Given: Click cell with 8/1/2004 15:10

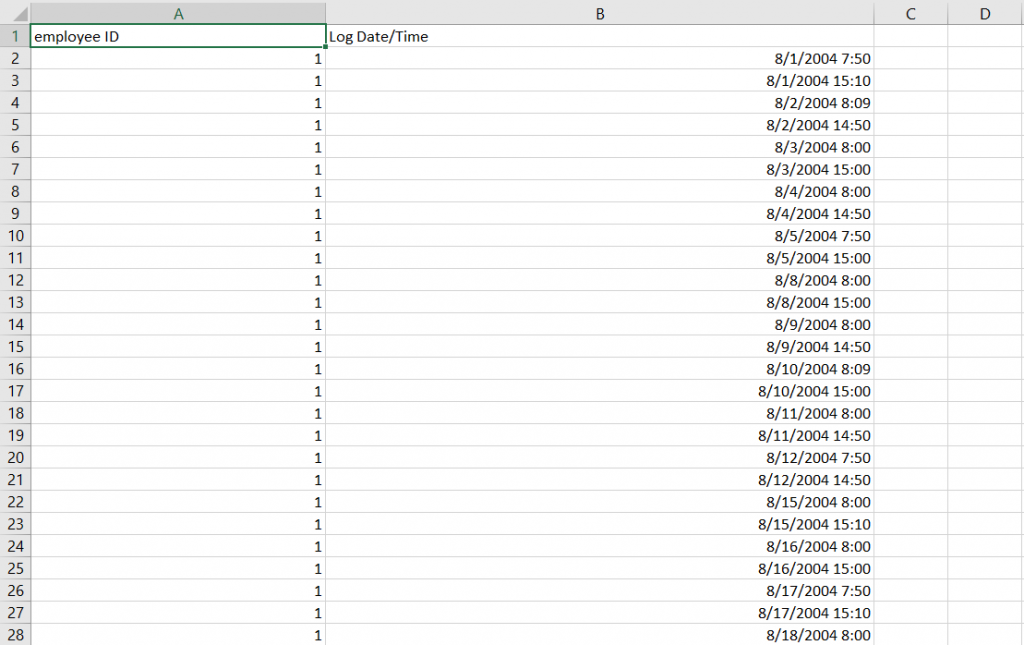Looking at the screenshot, I should tap(600, 80).
